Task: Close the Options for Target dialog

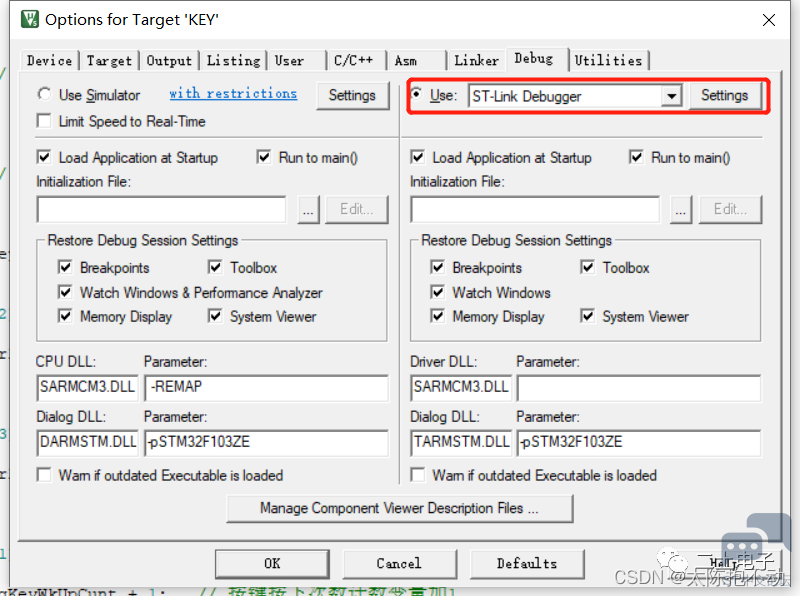Action: (x=768, y=20)
